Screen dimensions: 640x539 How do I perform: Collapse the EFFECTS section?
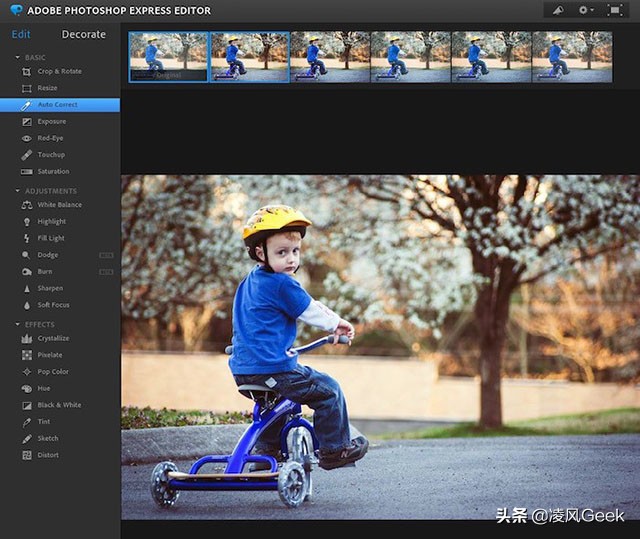pos(17,324)
